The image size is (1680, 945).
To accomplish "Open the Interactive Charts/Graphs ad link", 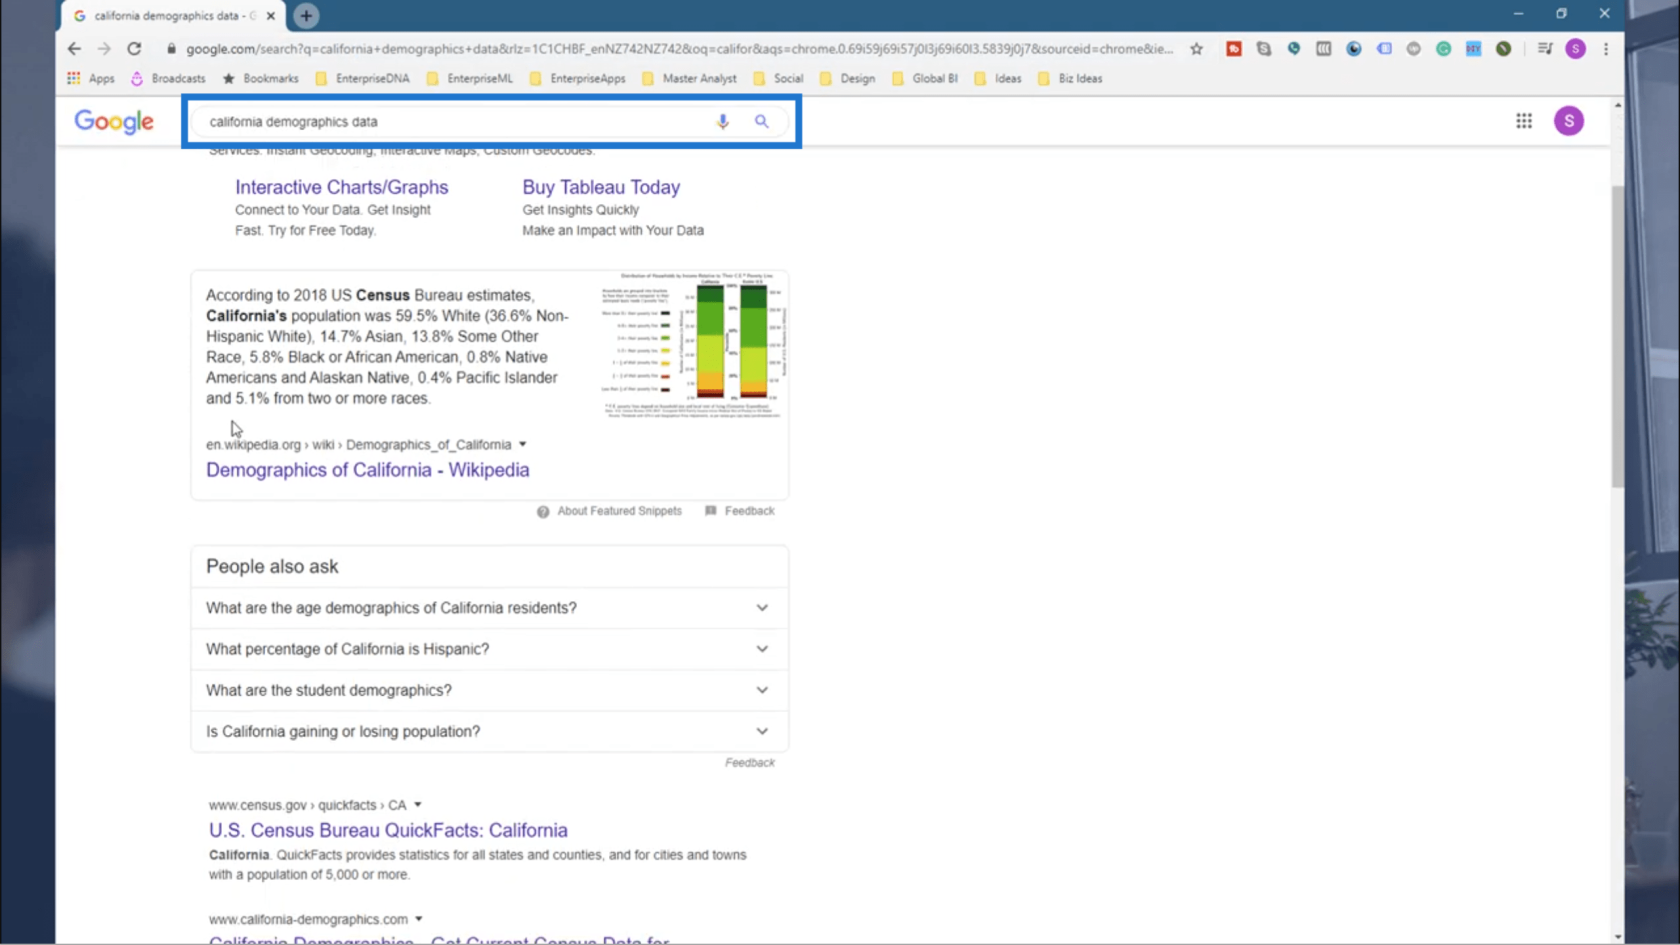I will 341,187.
